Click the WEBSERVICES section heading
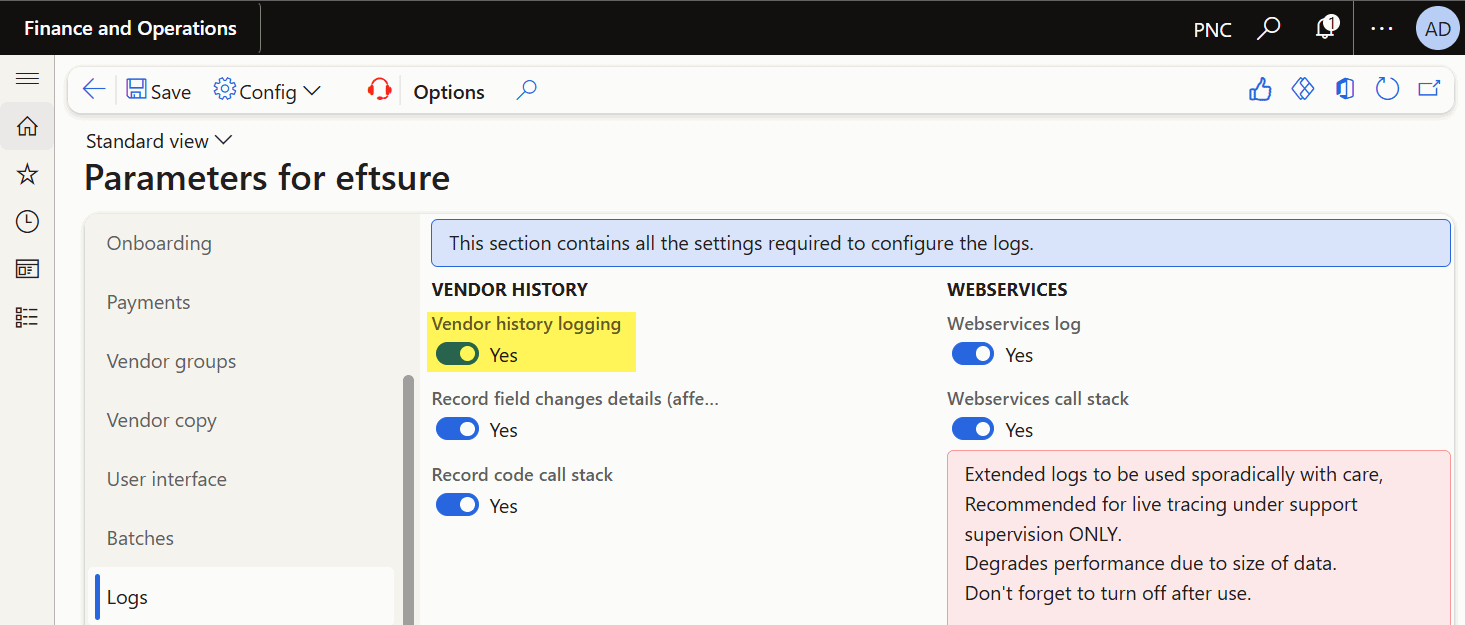Image resolution: width=1465 pixels, height=625 pixels. [x=1007, y=290]
